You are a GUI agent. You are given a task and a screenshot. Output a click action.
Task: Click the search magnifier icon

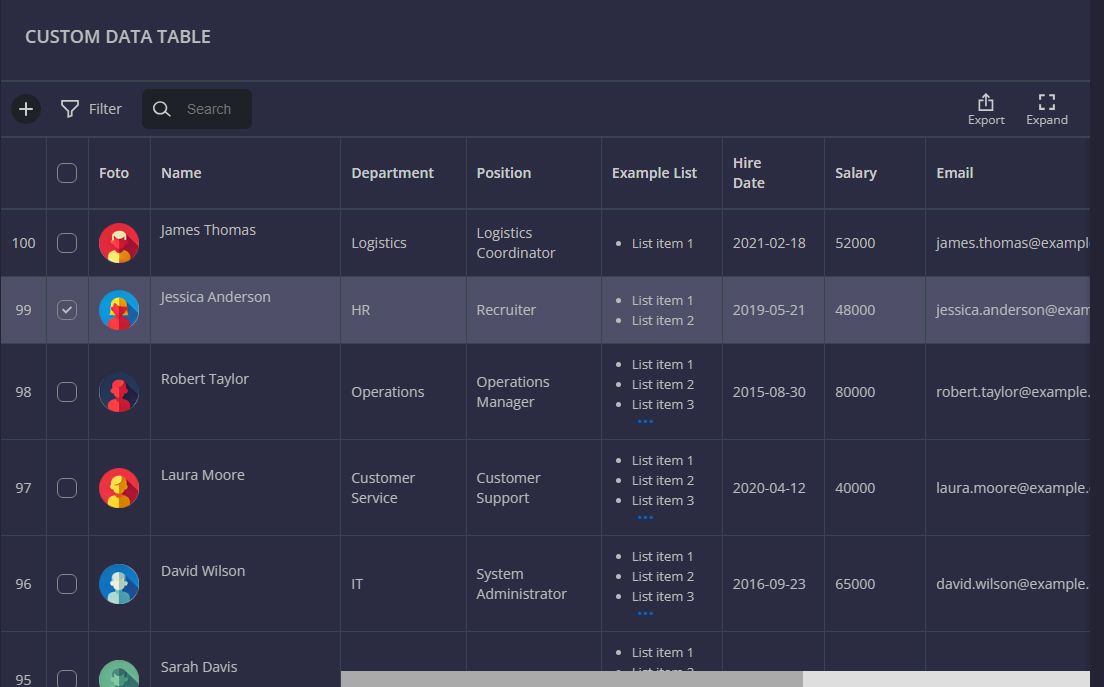[162, 109]
